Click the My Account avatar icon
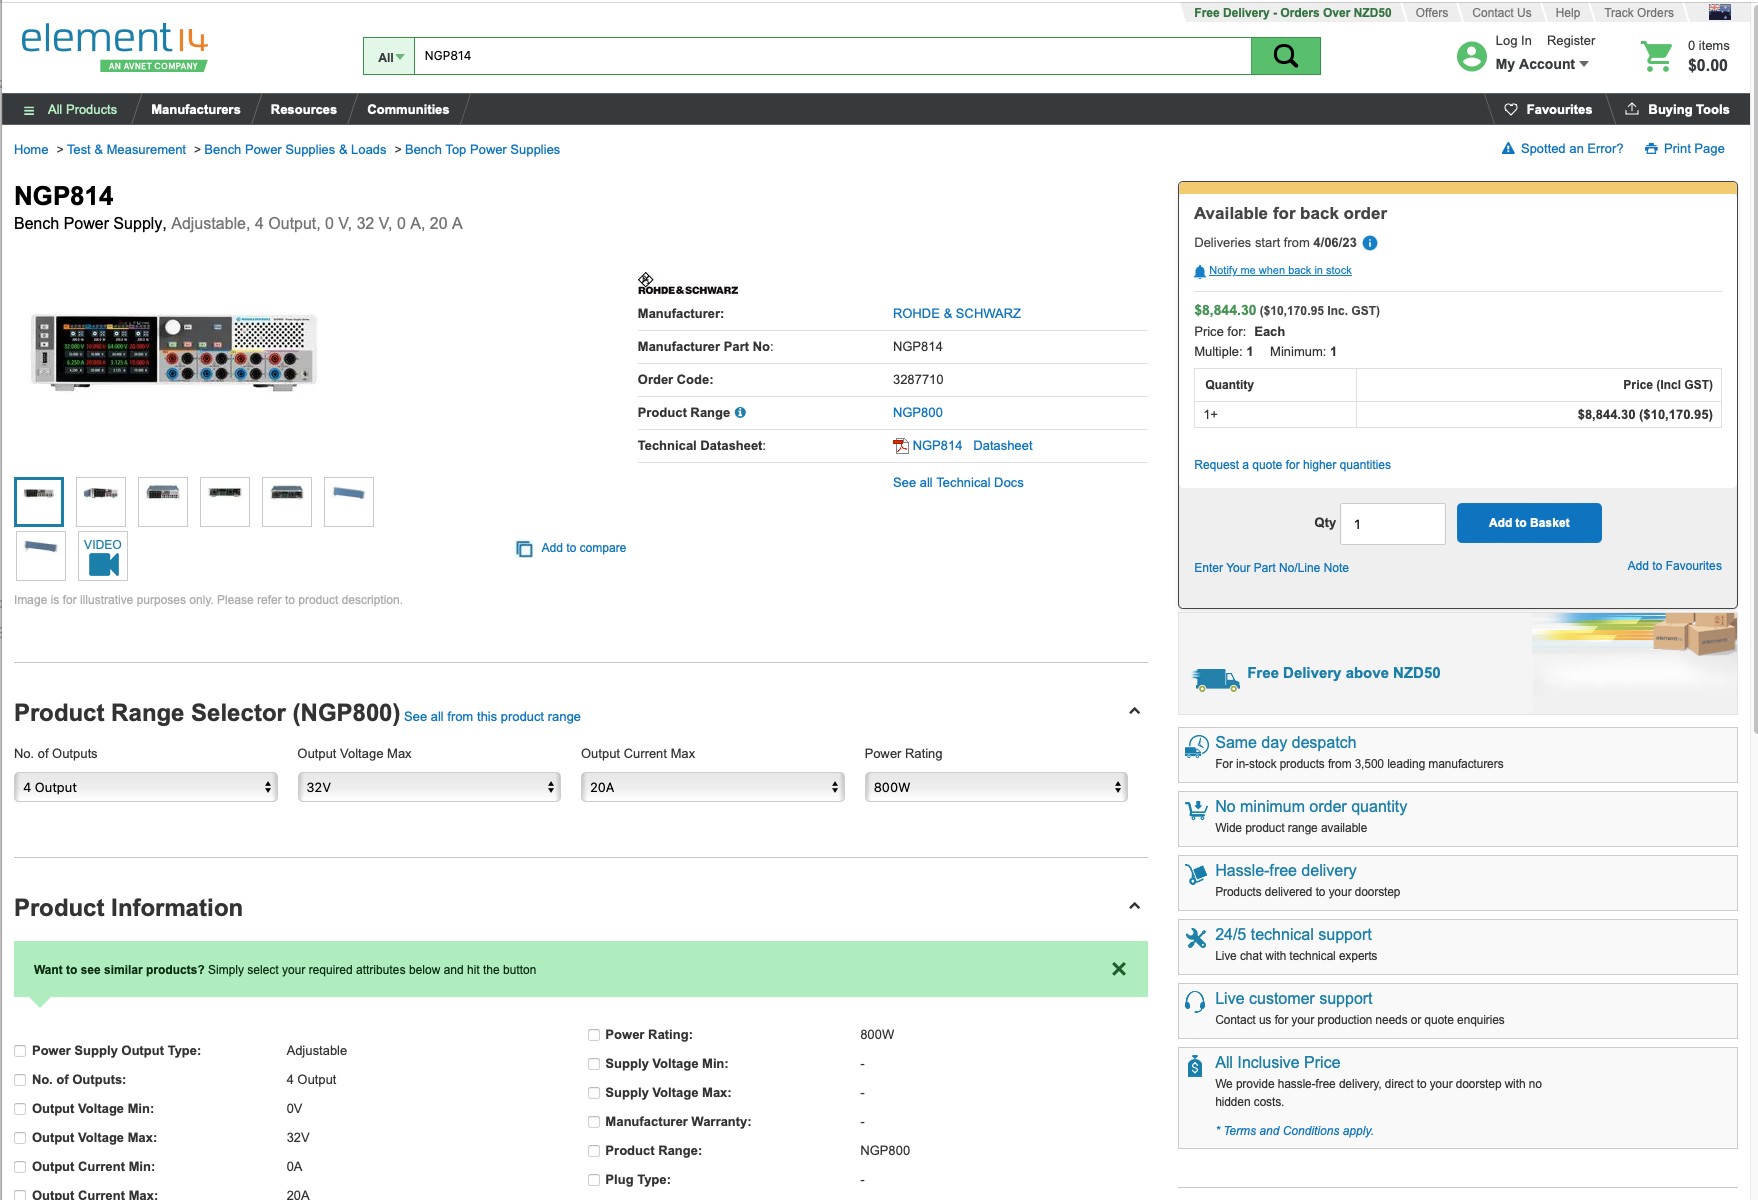 (x=1471, y=56)
